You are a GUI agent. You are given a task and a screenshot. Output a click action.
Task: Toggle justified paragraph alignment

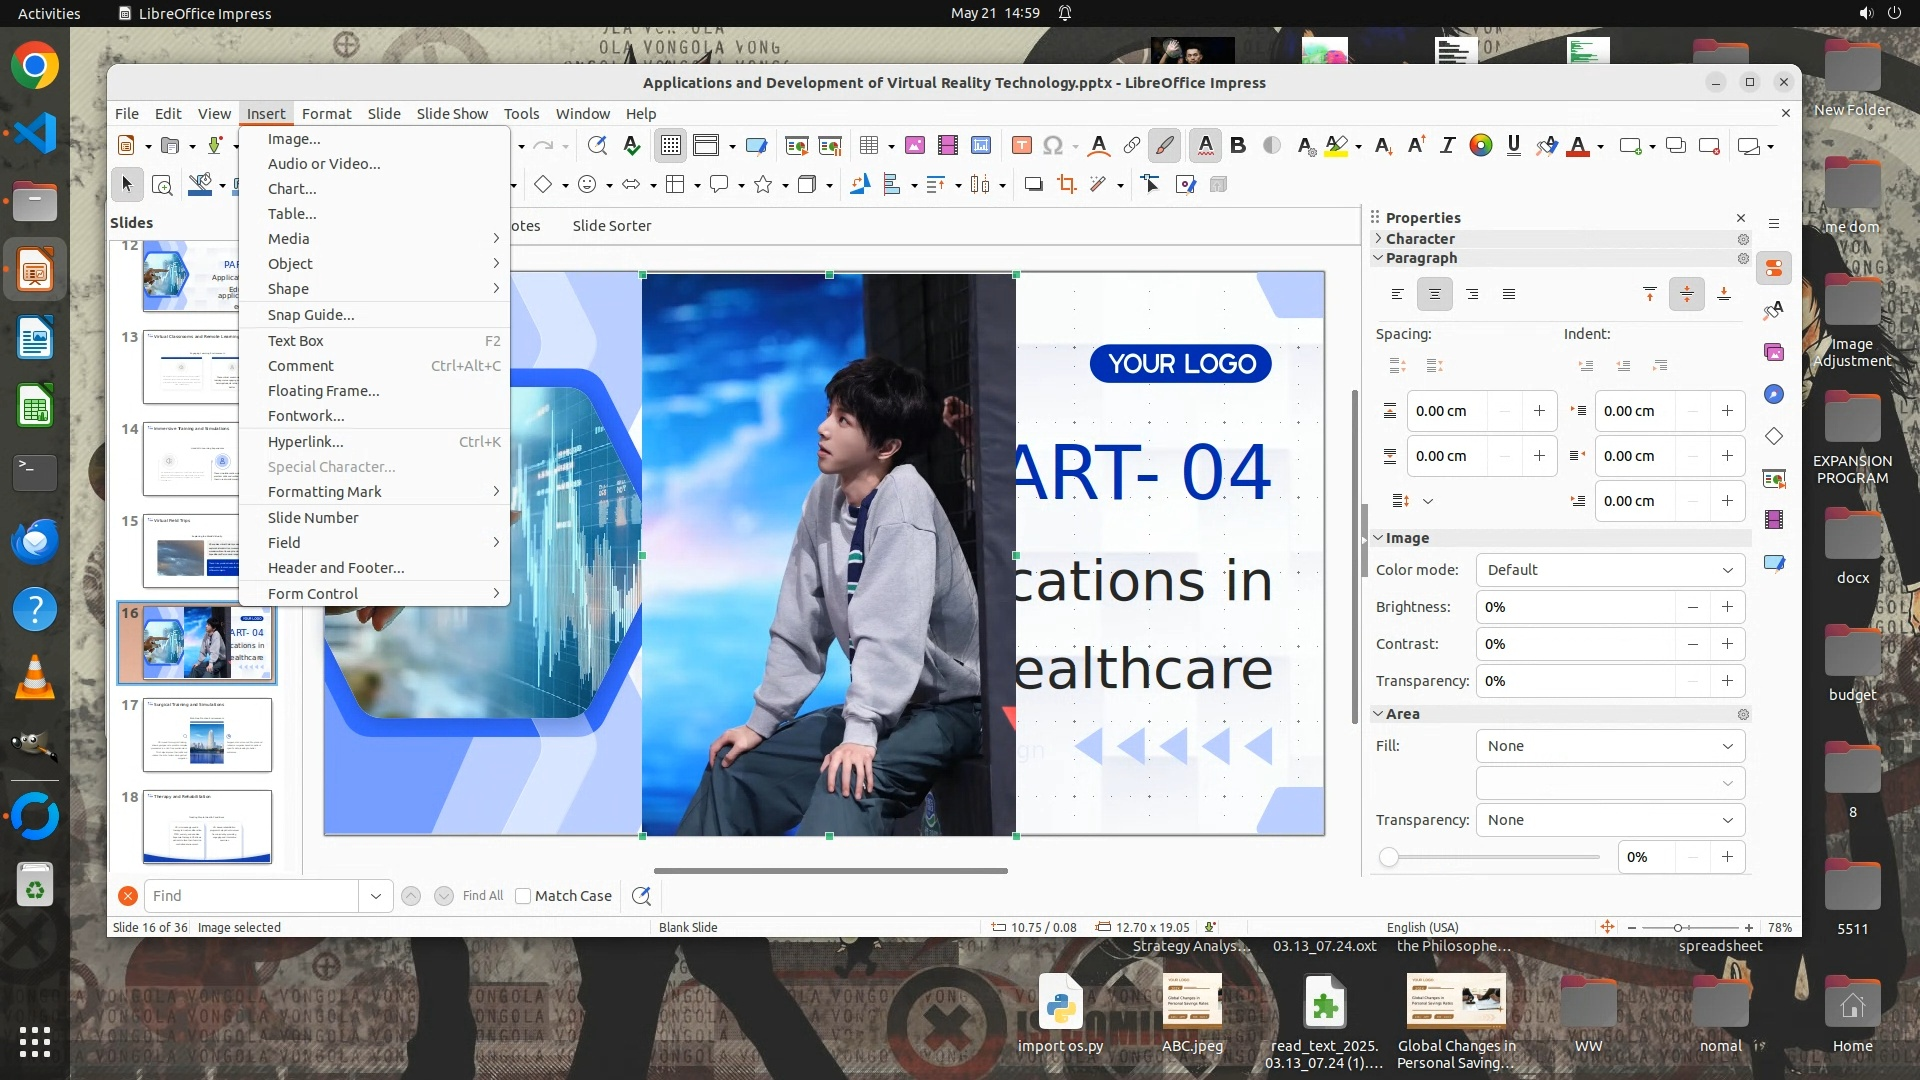1509,294
